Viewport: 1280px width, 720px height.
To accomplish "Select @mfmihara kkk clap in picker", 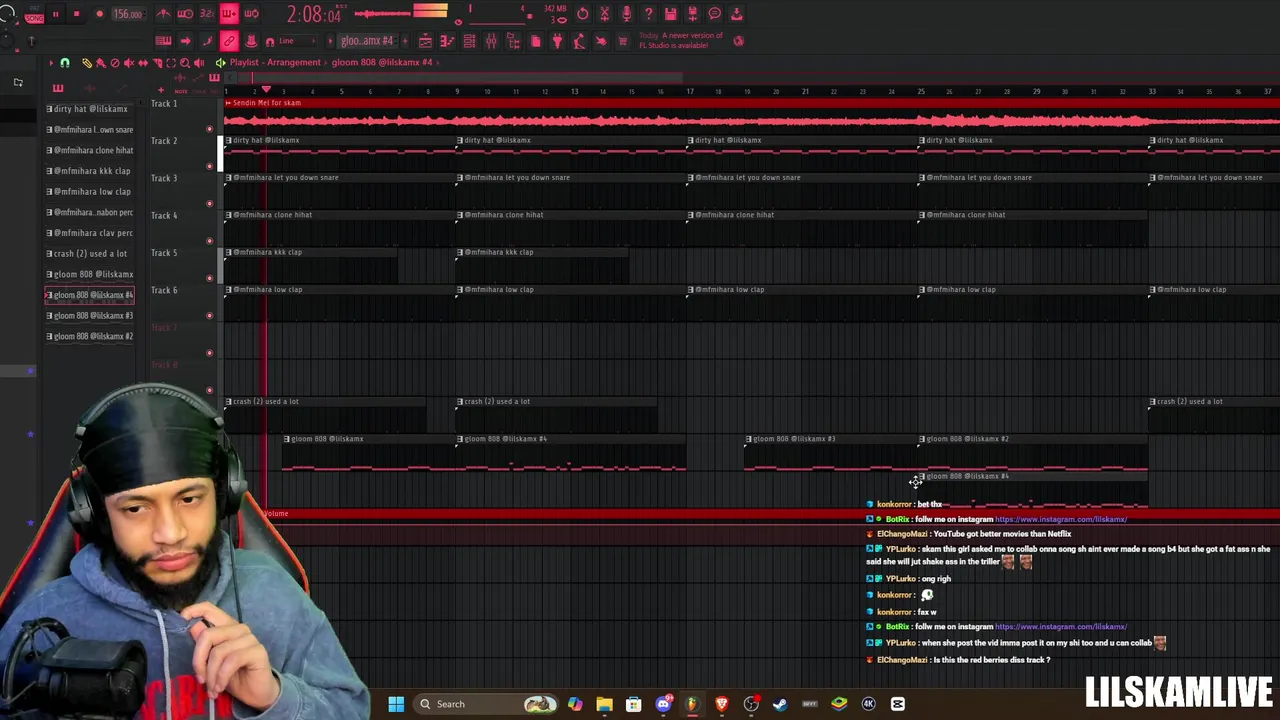I will (x=88, y=171).
